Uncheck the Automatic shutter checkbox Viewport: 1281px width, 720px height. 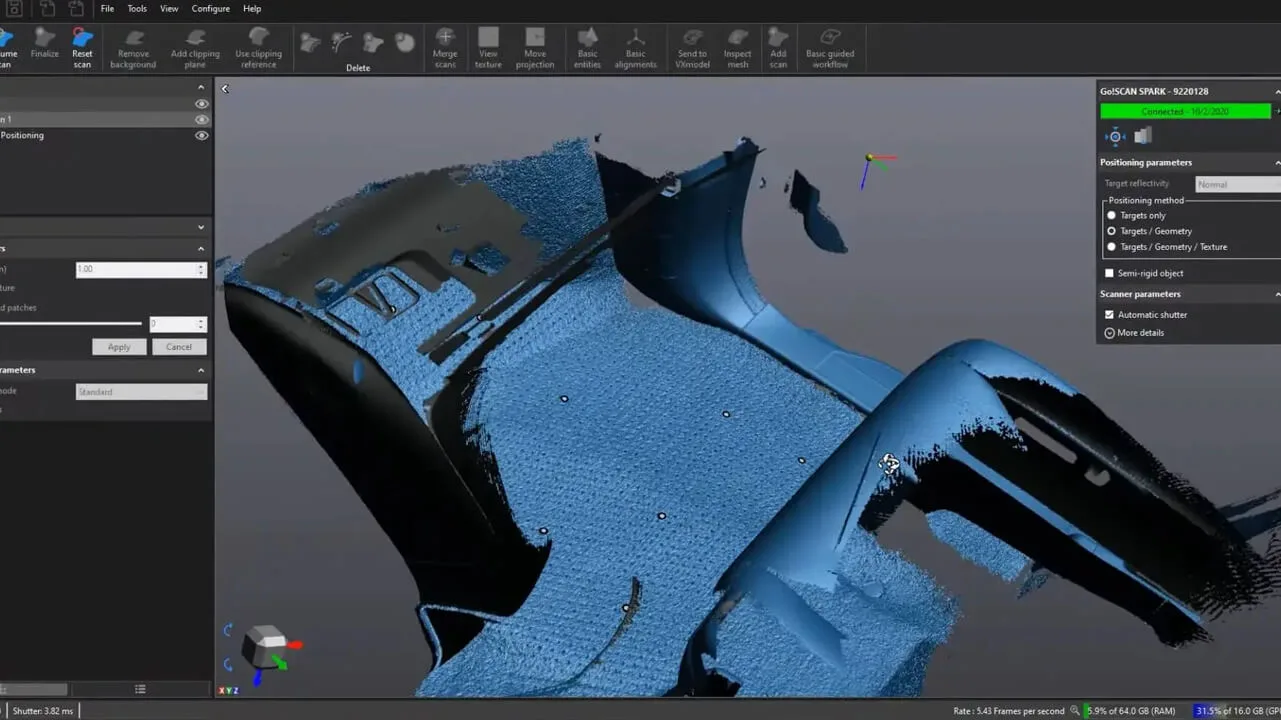point(1109,315)
